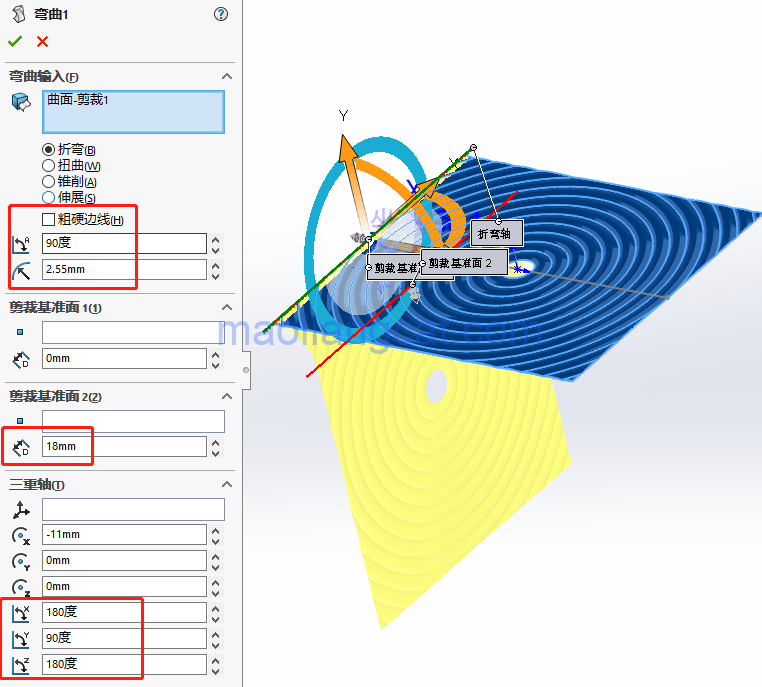Click the bend angle icon beside 90度
Viewport: 762px width, 687px height.
(21, 244)
